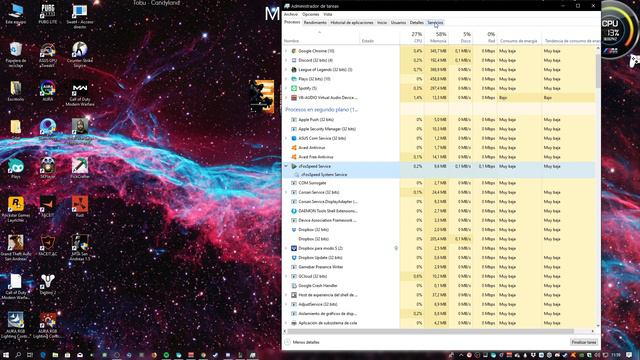Sort processes by Memoria column

pos(436,37)
